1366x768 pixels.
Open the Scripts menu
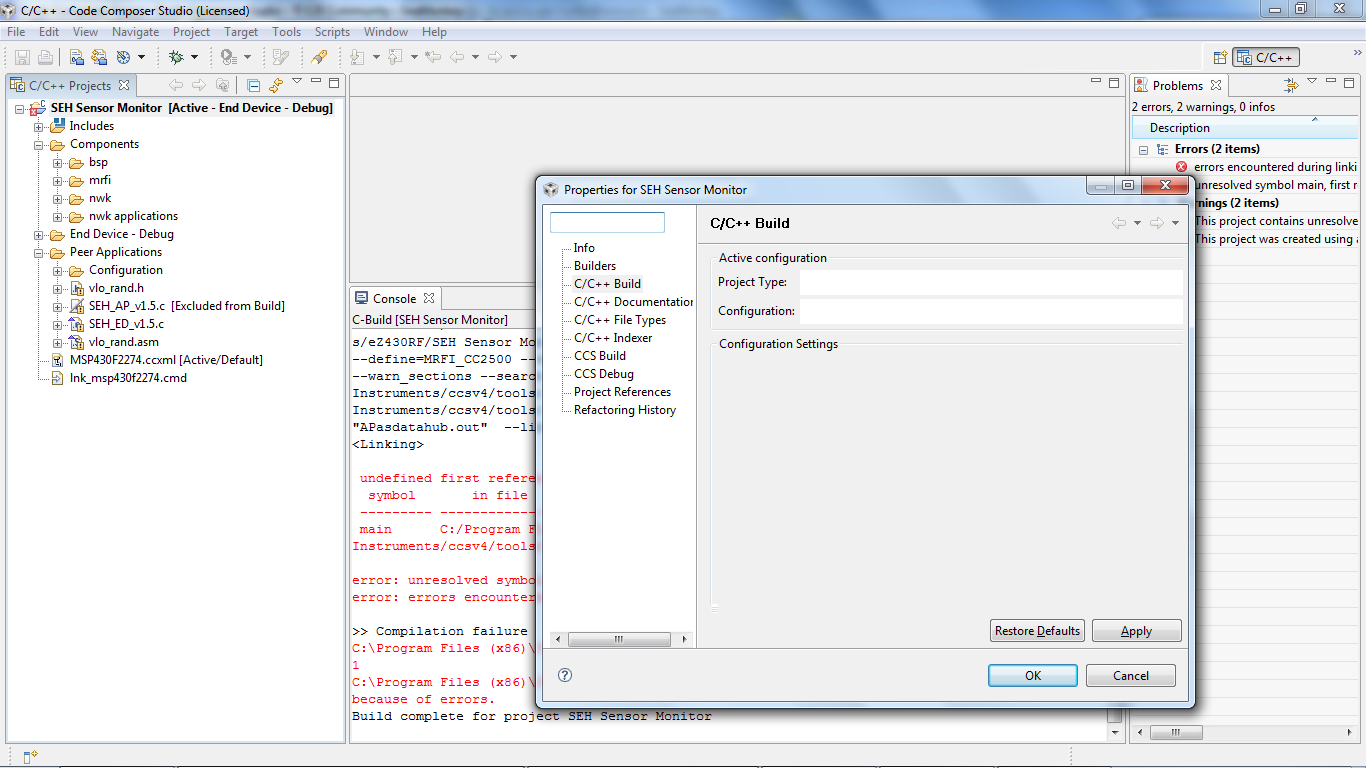332,32
